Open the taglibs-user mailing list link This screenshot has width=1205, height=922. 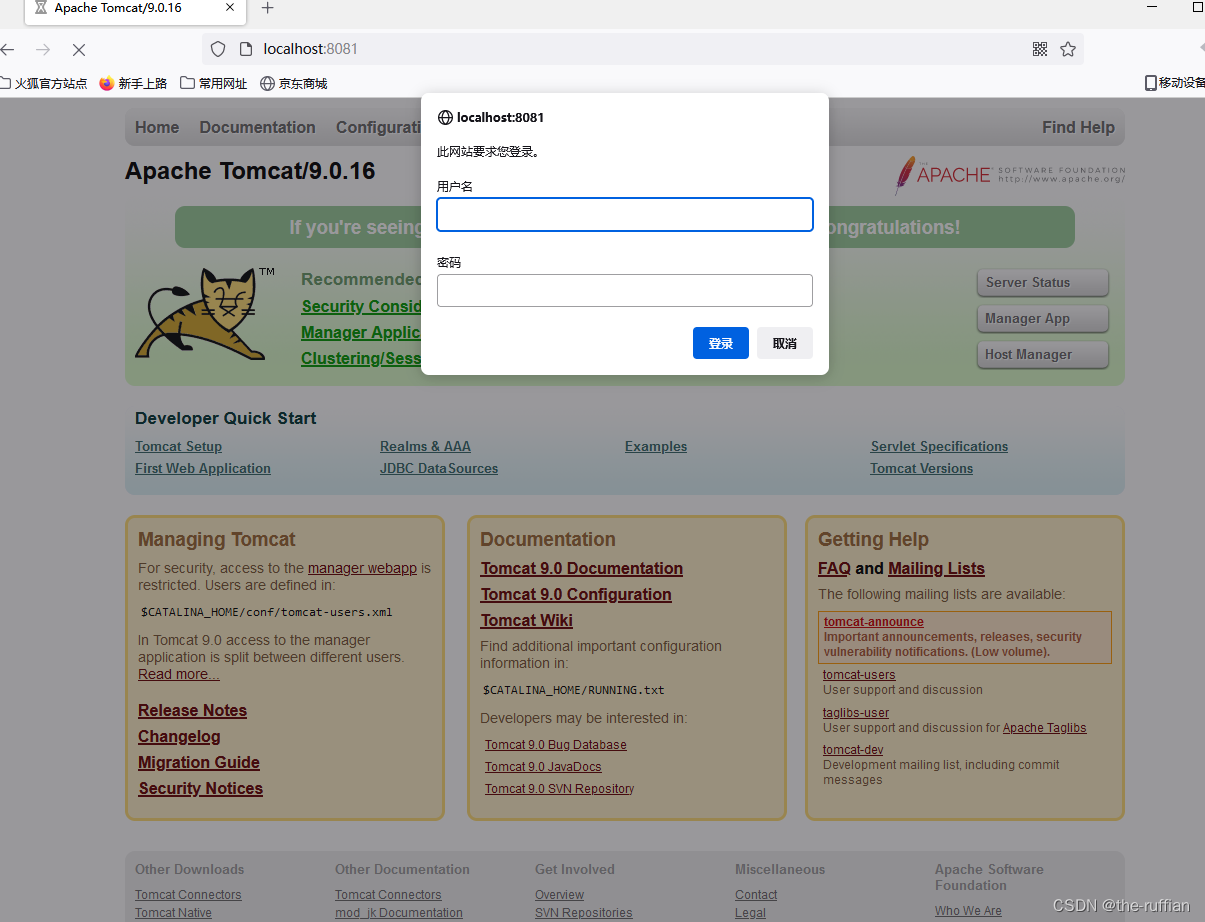point(856,713)
